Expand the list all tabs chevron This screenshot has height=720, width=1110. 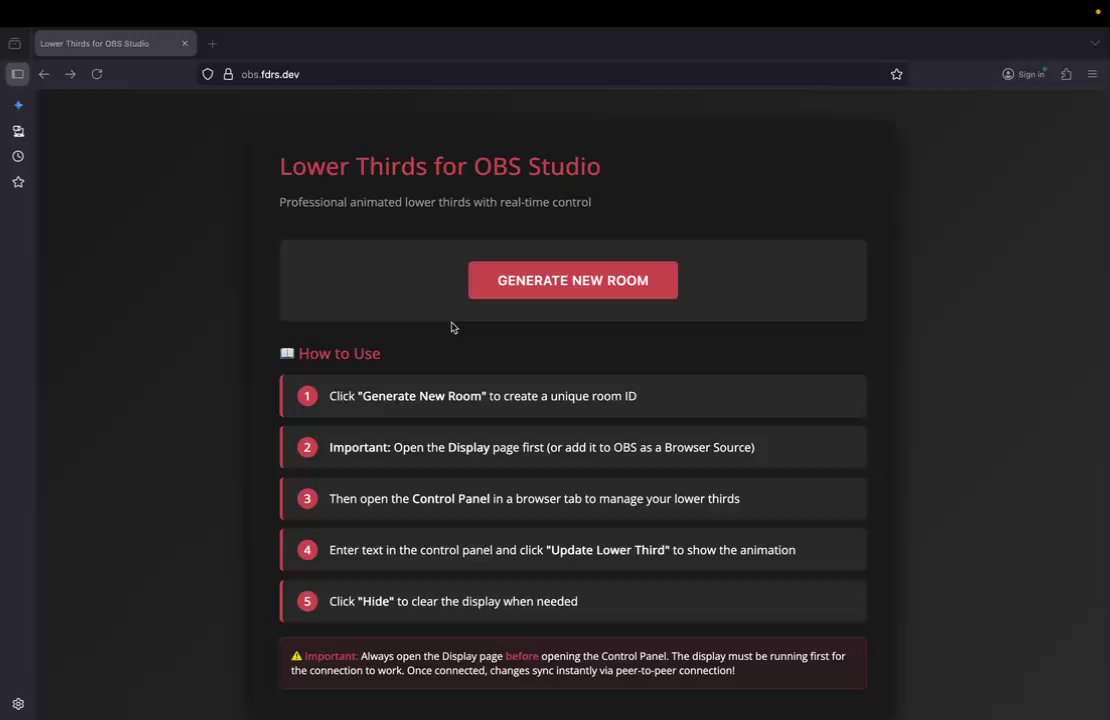[1094, 44]
